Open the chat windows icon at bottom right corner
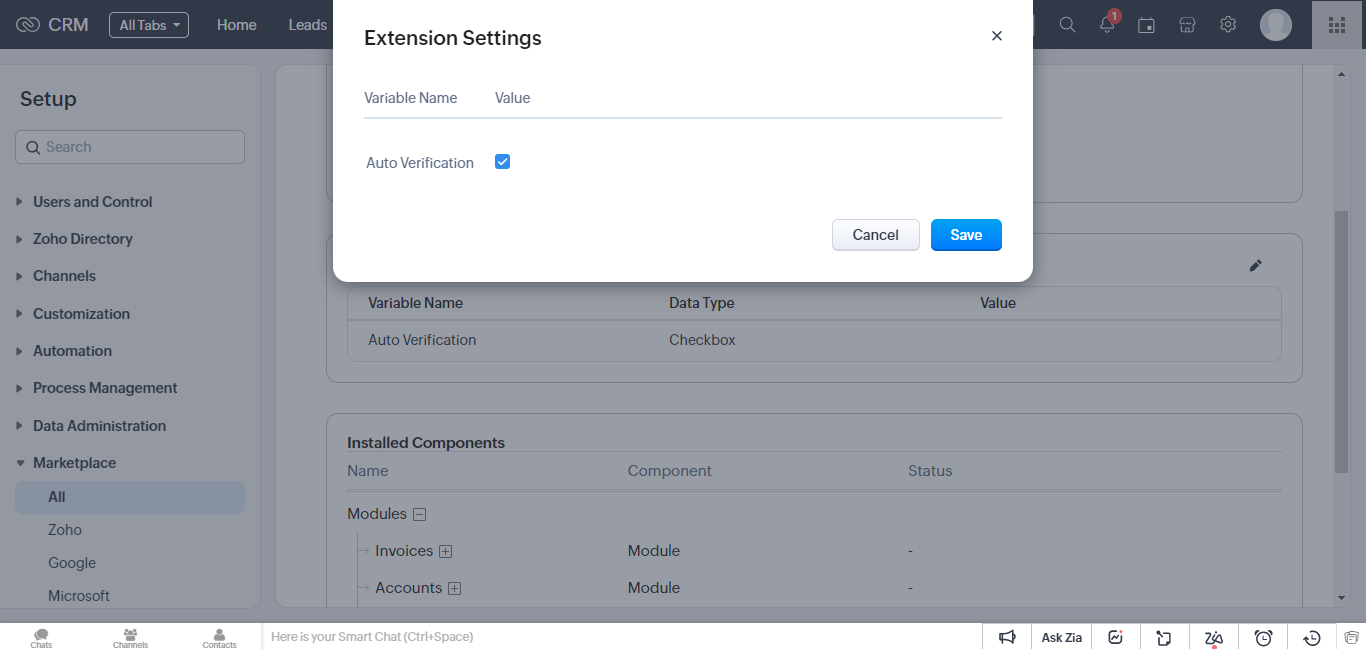Screen dimensions: 1366x649 (x=1351, y=637)
